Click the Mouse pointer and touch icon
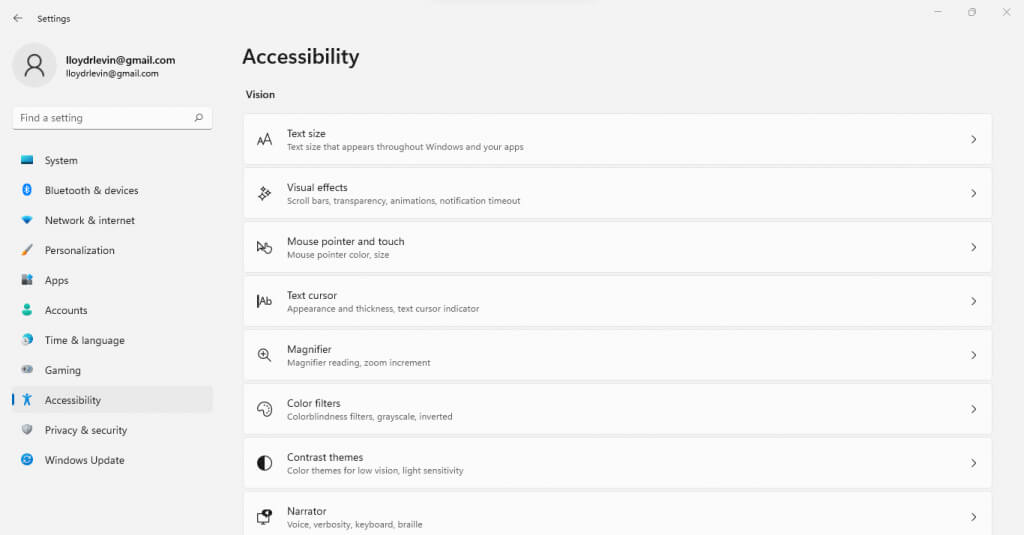The image size is (1024, 535). (x=264, y=247)
